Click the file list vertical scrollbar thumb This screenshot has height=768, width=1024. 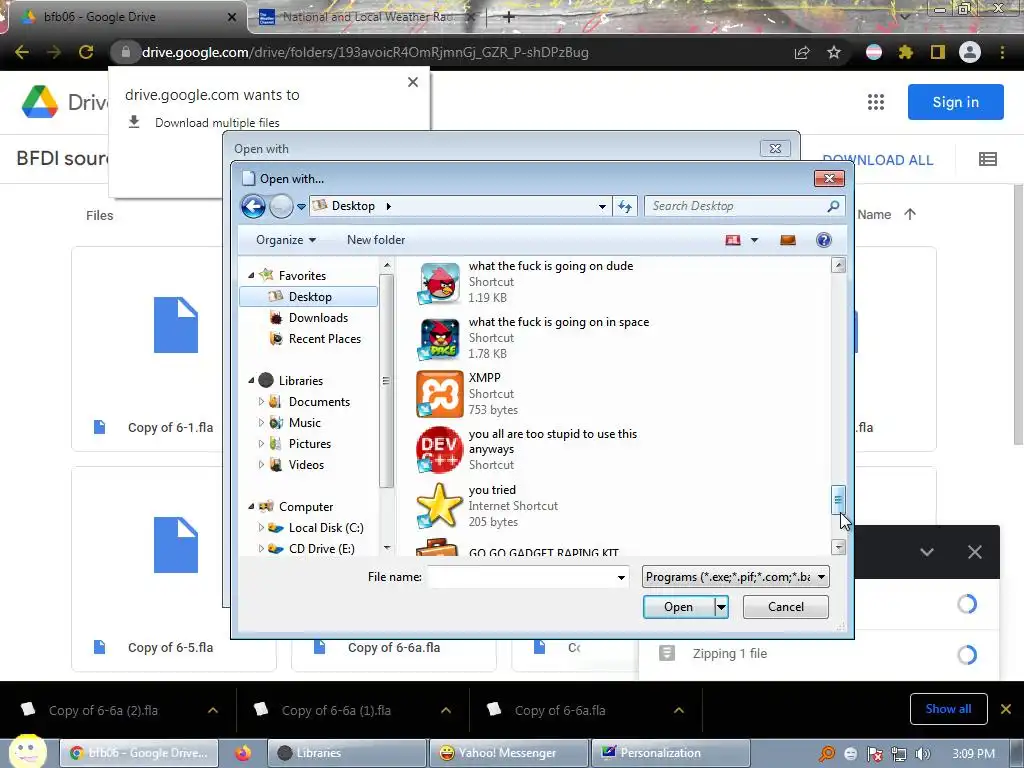[839, 500]
